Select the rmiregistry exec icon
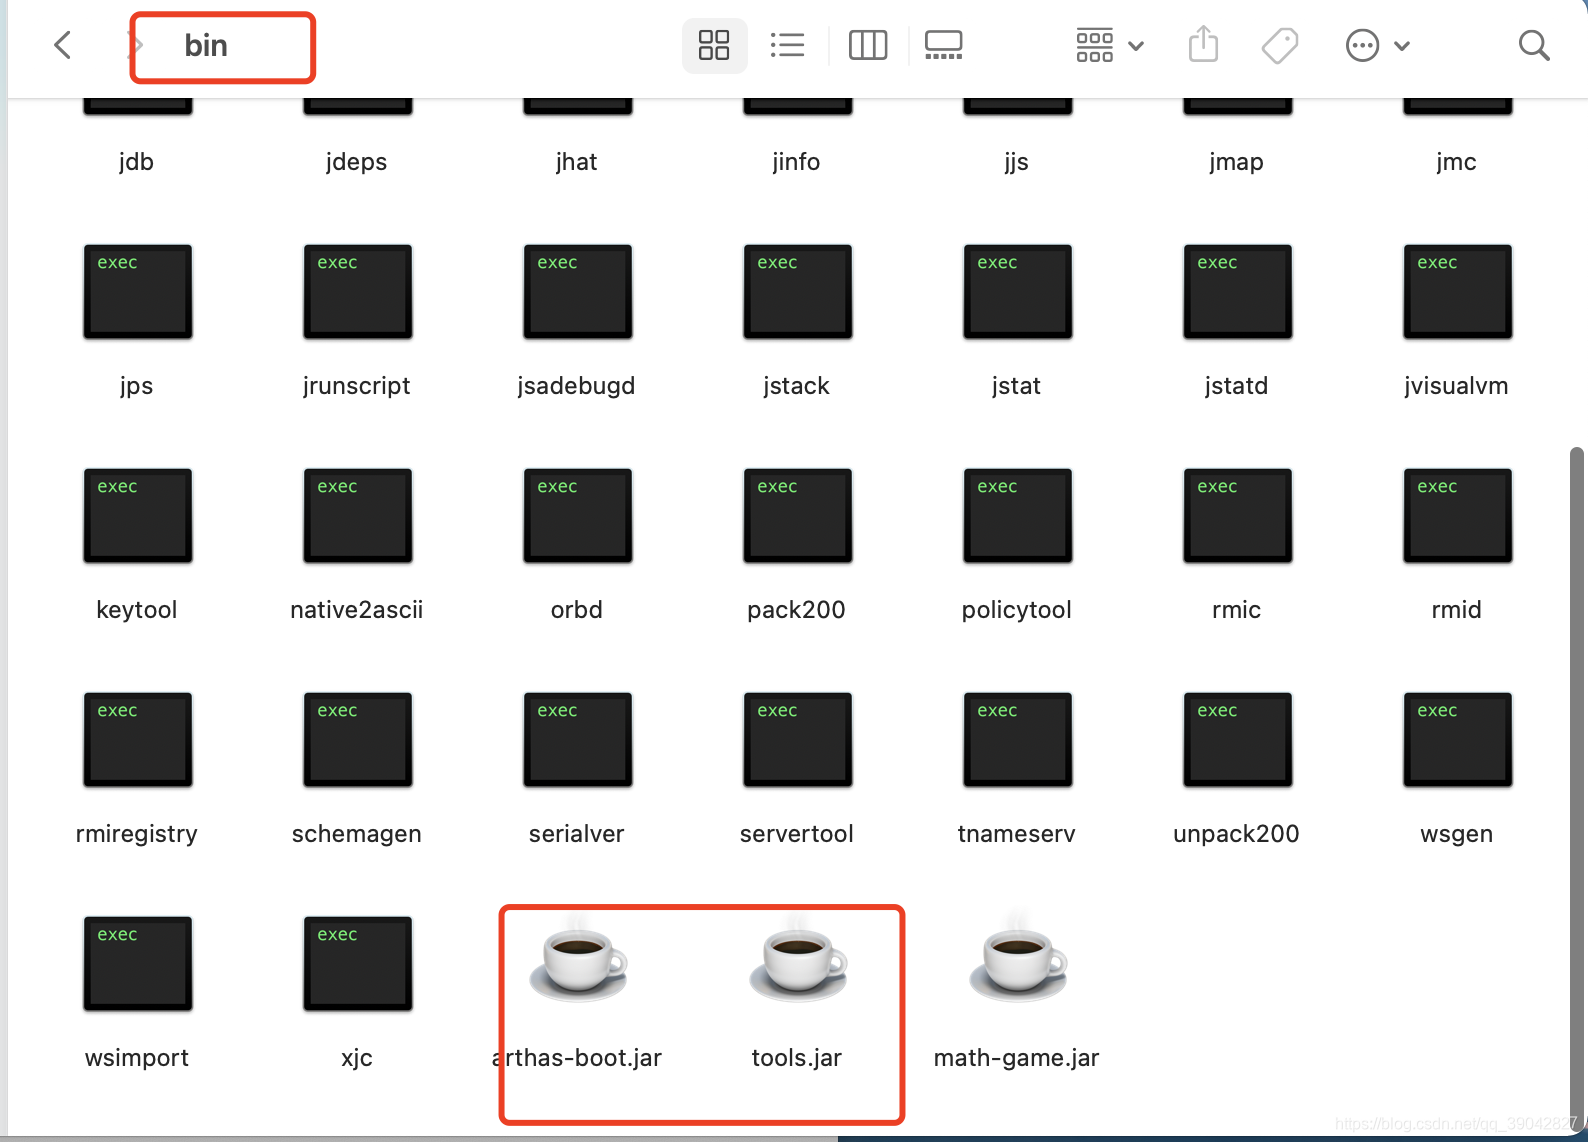 pyautogui.click(x=138, y=740)
